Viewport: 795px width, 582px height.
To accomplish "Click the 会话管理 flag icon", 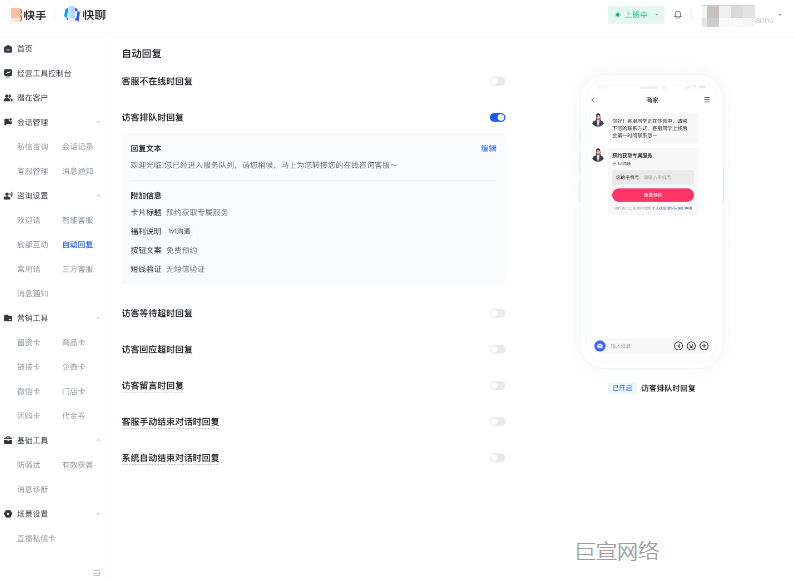I will pos(8,122).
